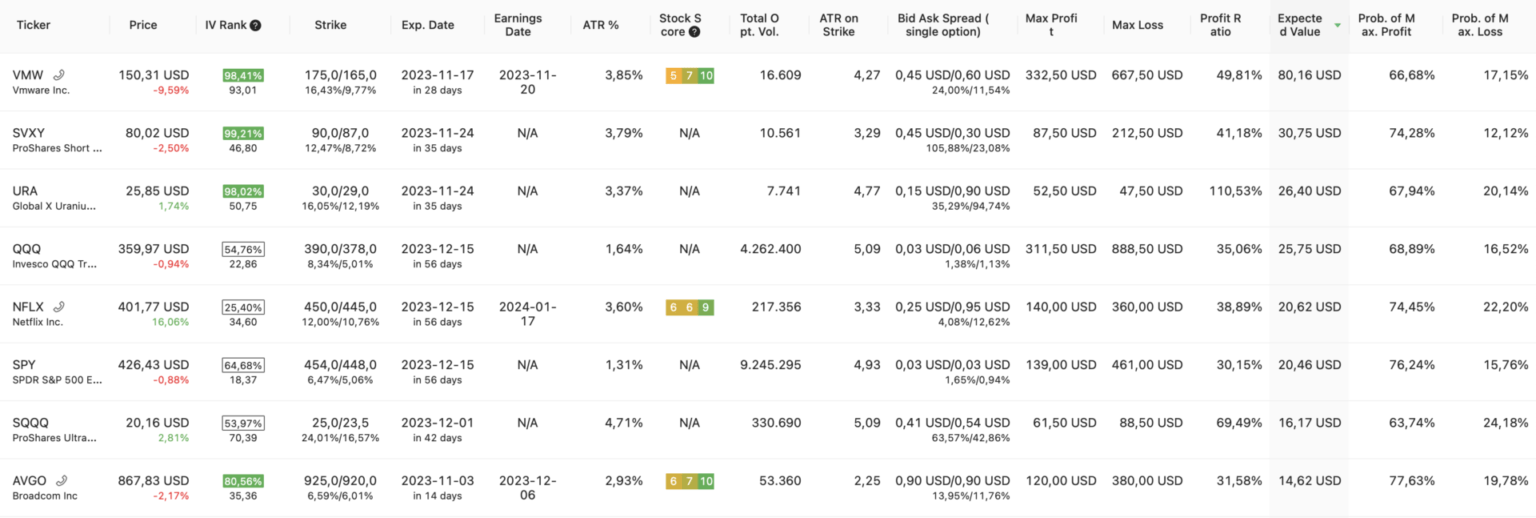The height and width of the screenshot is (518, 1536).
Task: Open the SVXY ticker row link
Action: (29, 133)
